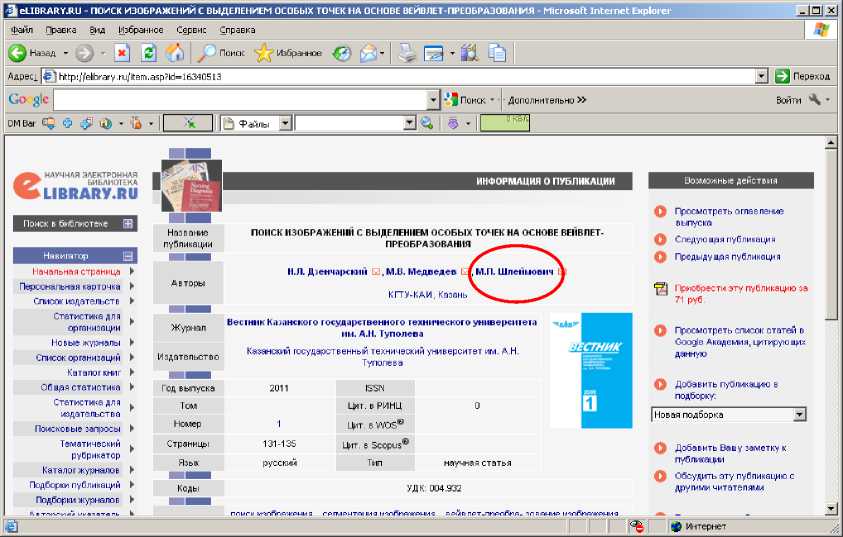Open the Back button history dropdown arrow
The width and height of the screenshot is (843, 537).
[66, 53]
